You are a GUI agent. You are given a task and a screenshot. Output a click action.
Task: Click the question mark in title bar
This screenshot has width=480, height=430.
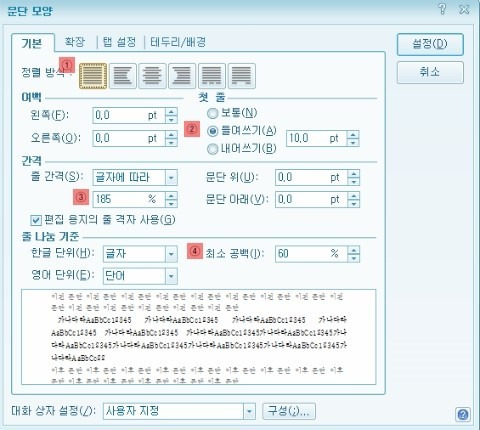tap(442, 9)
